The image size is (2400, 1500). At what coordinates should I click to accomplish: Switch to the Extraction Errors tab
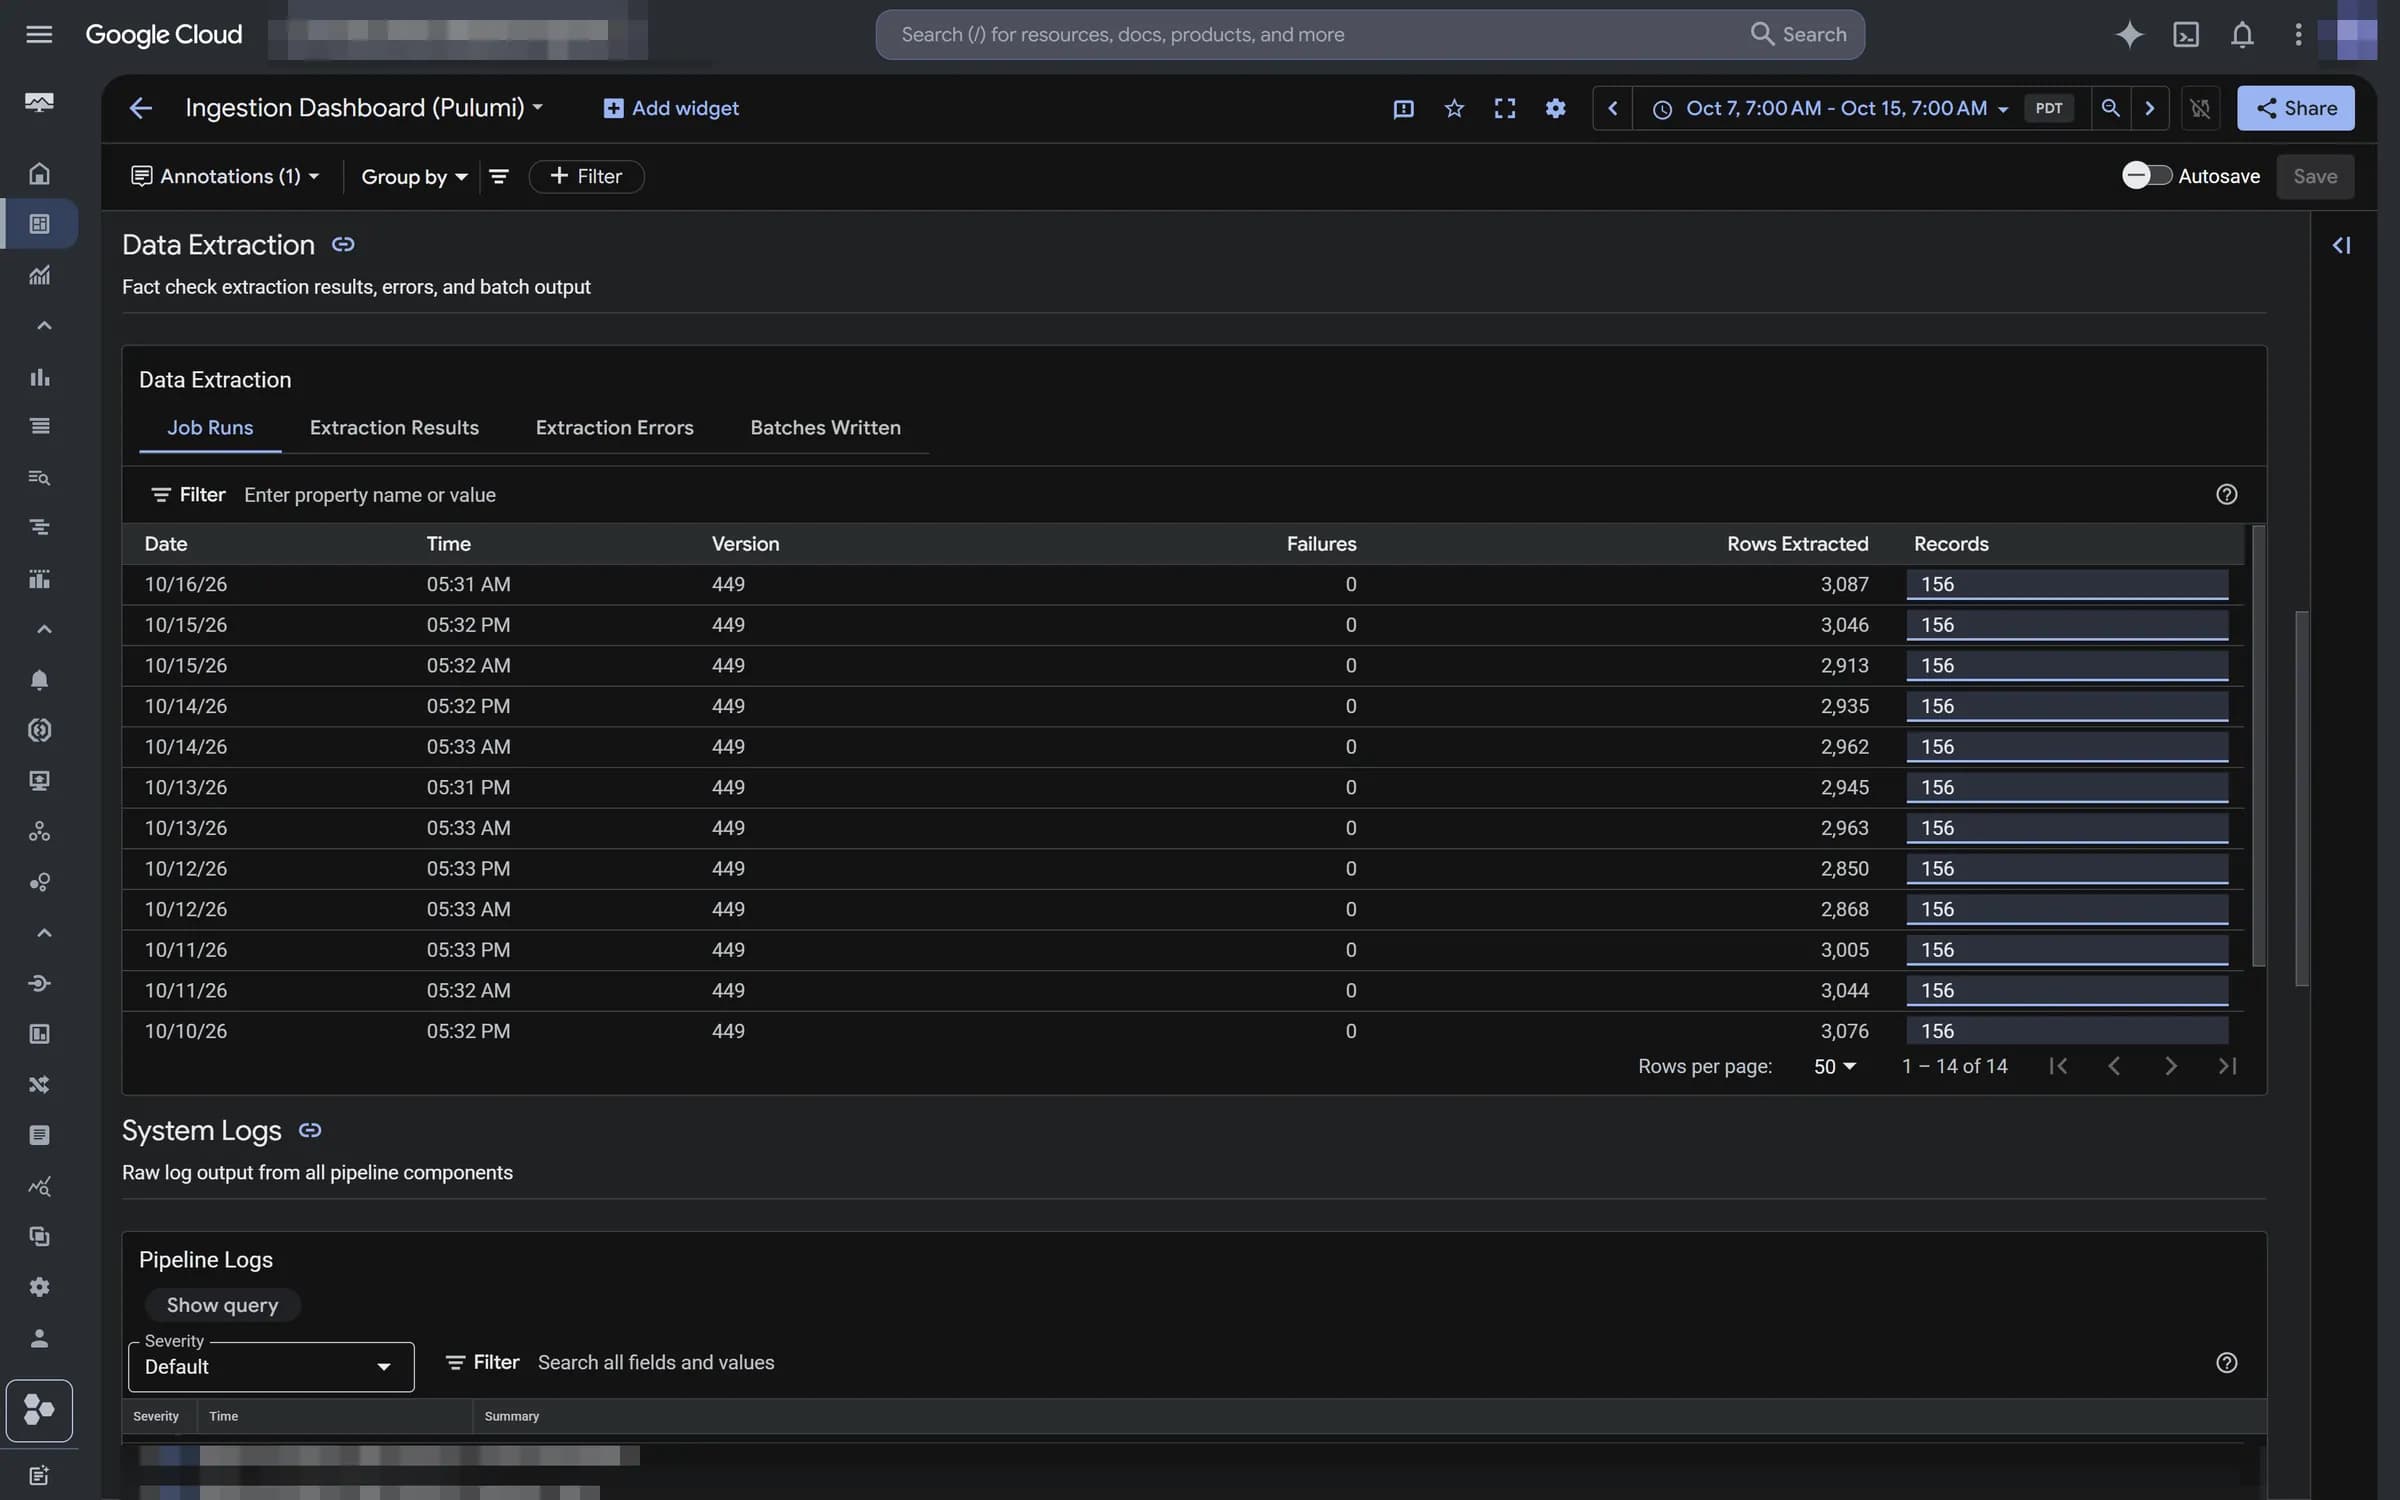coord(614,428)
